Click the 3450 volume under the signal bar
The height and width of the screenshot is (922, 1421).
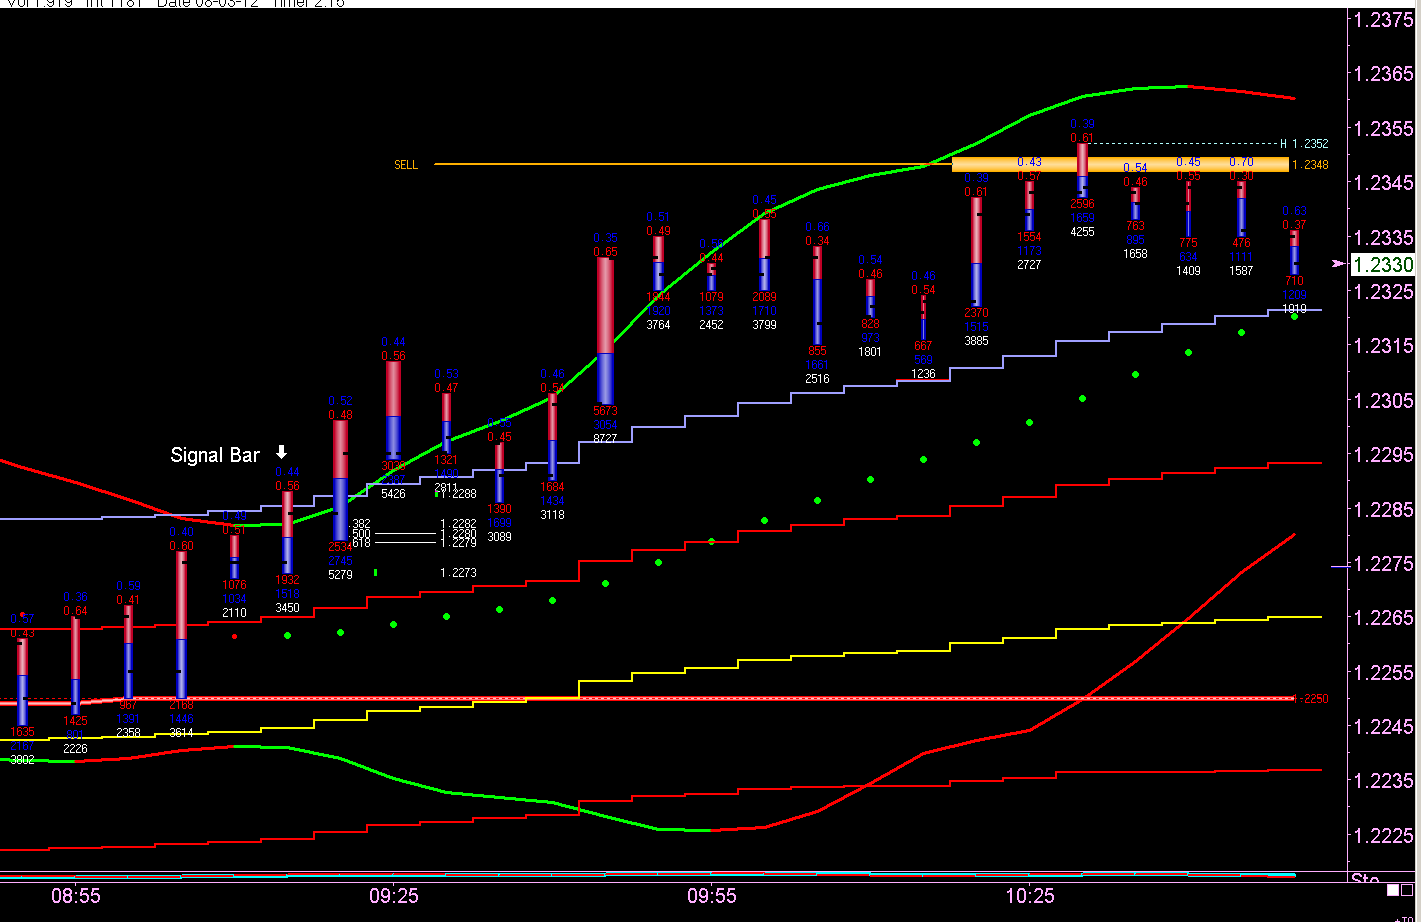click(287, 608)
